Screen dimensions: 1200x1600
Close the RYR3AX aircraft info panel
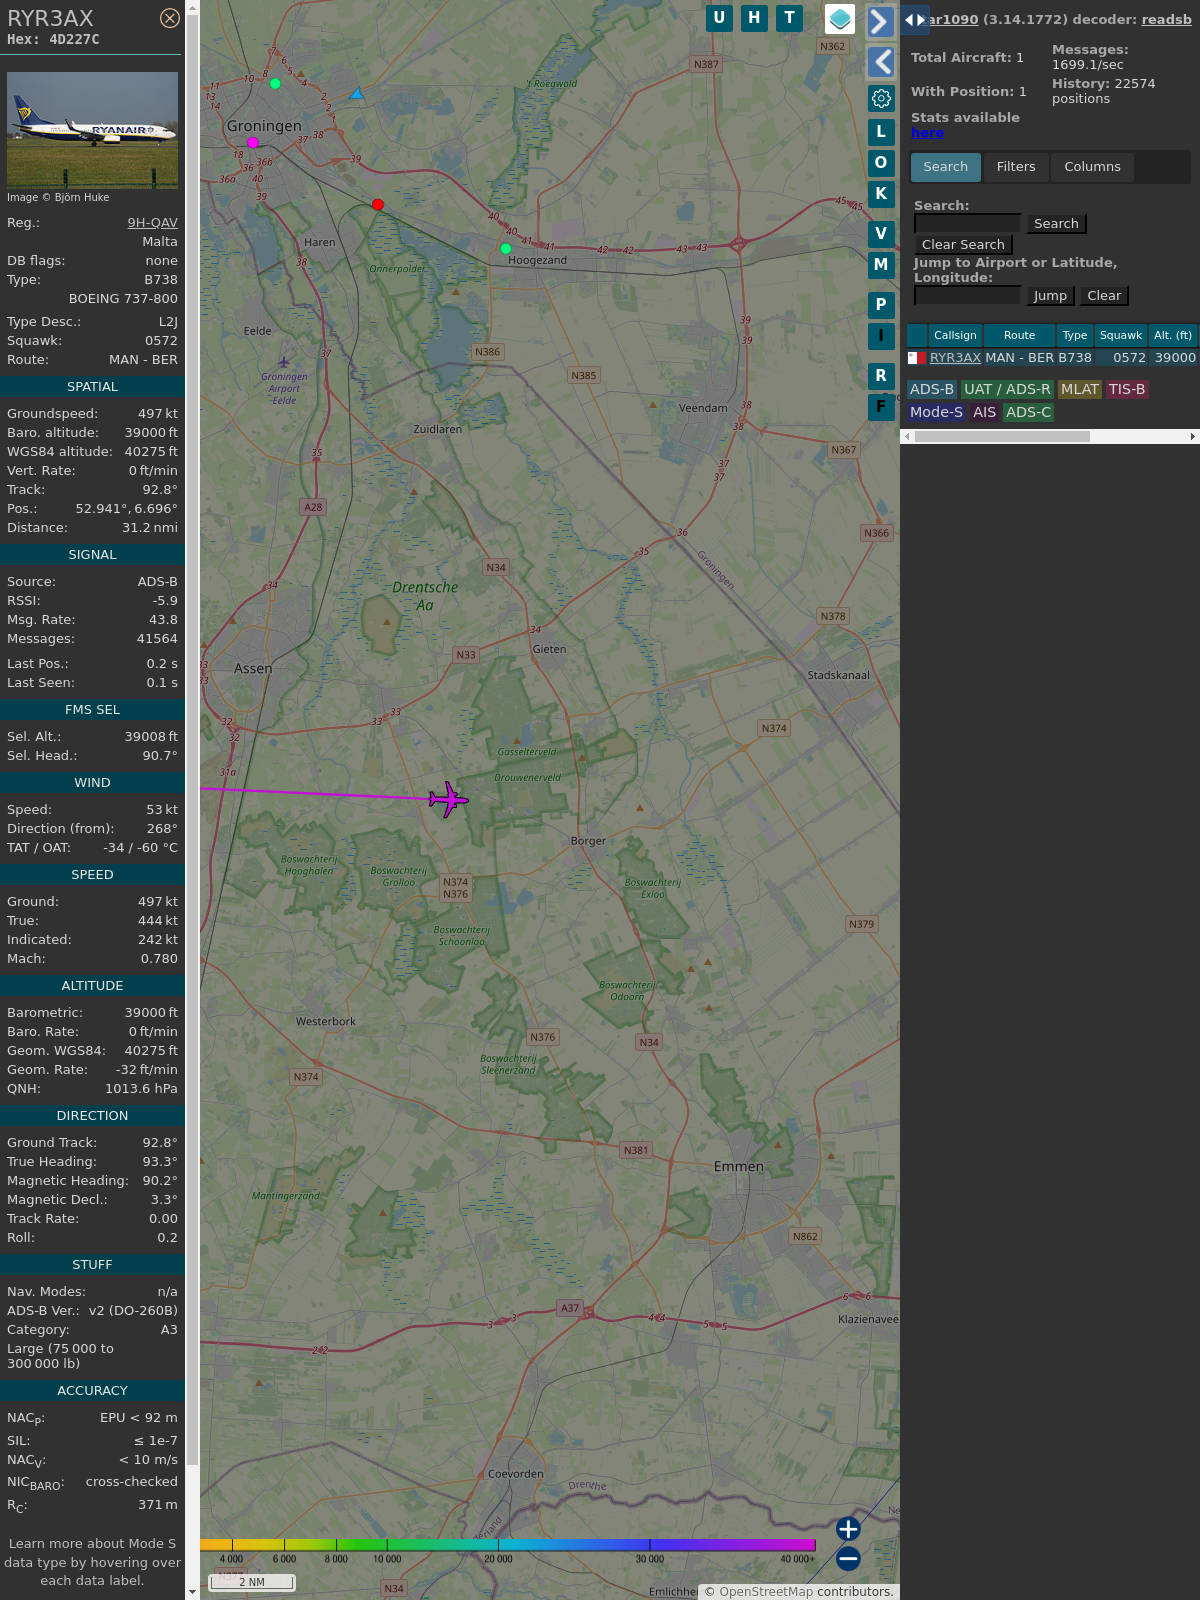(170, 18)
